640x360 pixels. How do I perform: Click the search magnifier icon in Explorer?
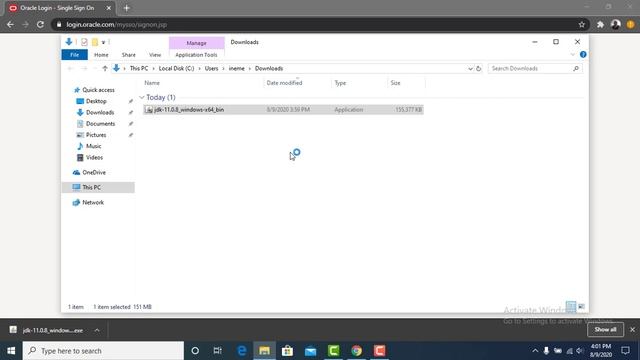576,69
